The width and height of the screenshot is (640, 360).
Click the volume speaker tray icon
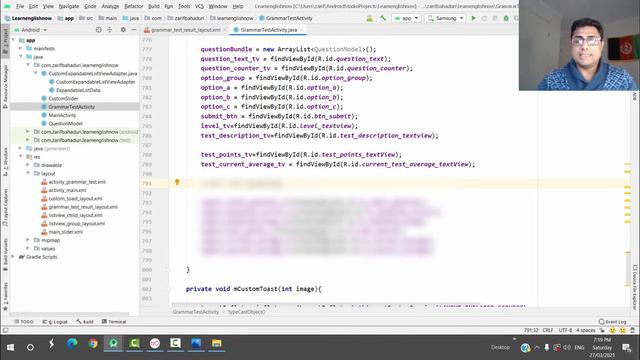(567, 347)
